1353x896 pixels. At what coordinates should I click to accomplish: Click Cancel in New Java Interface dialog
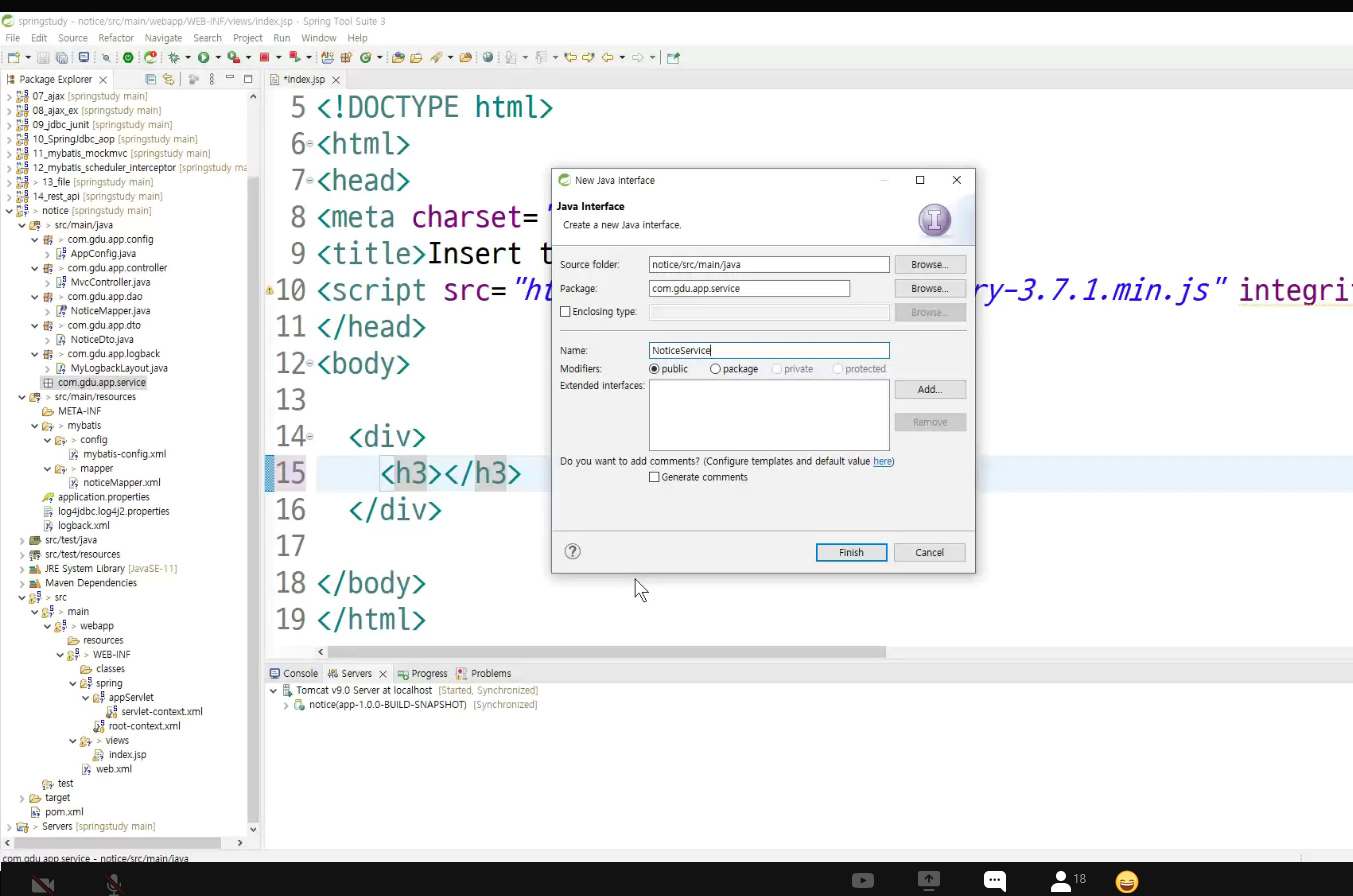pos(929,552)
